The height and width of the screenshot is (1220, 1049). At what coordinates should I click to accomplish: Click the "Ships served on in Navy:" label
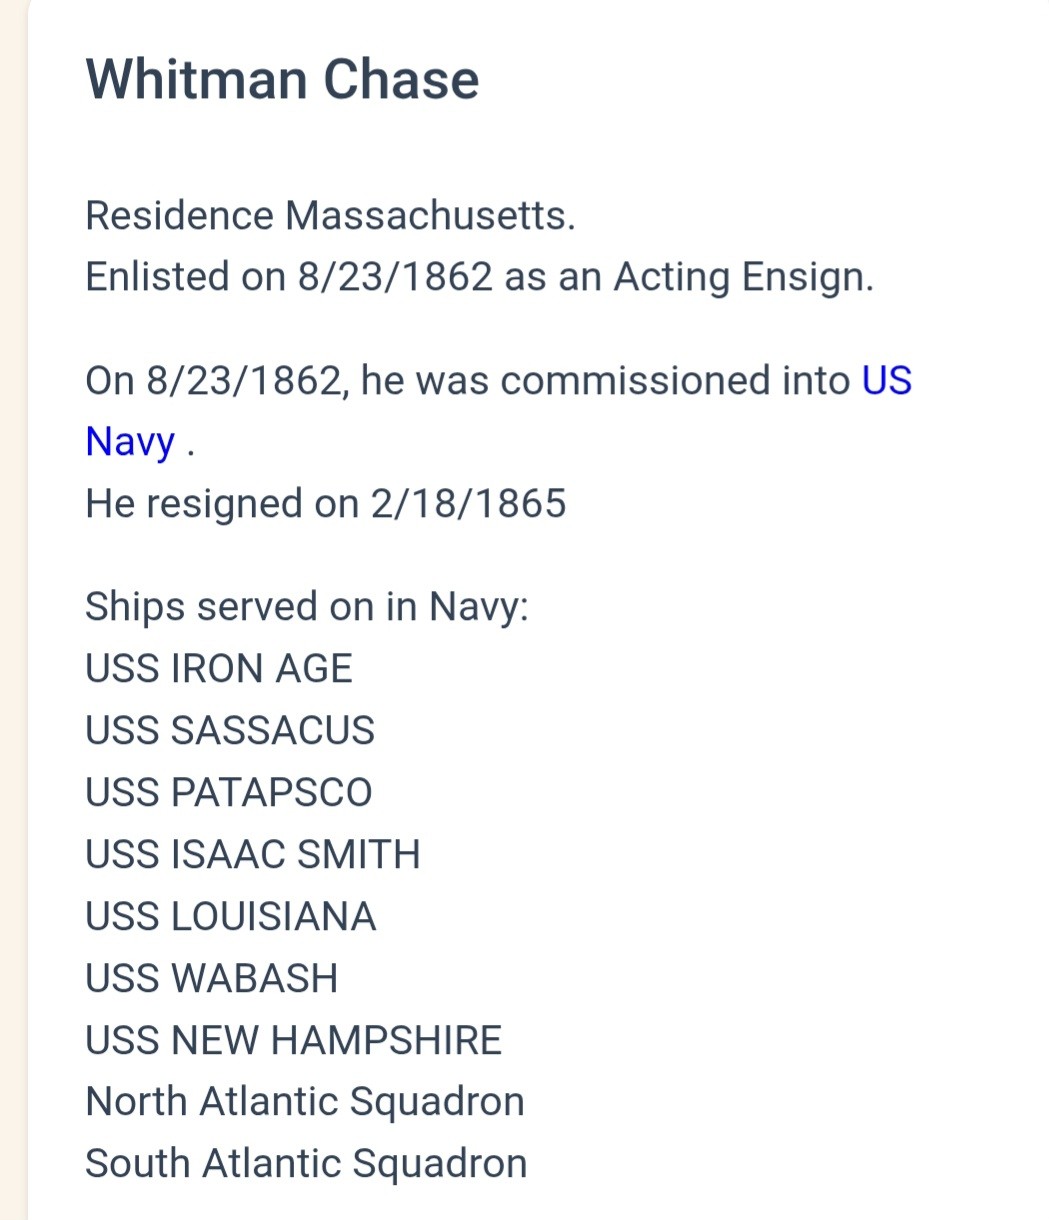pyautogui.click(x=306, y=607)
